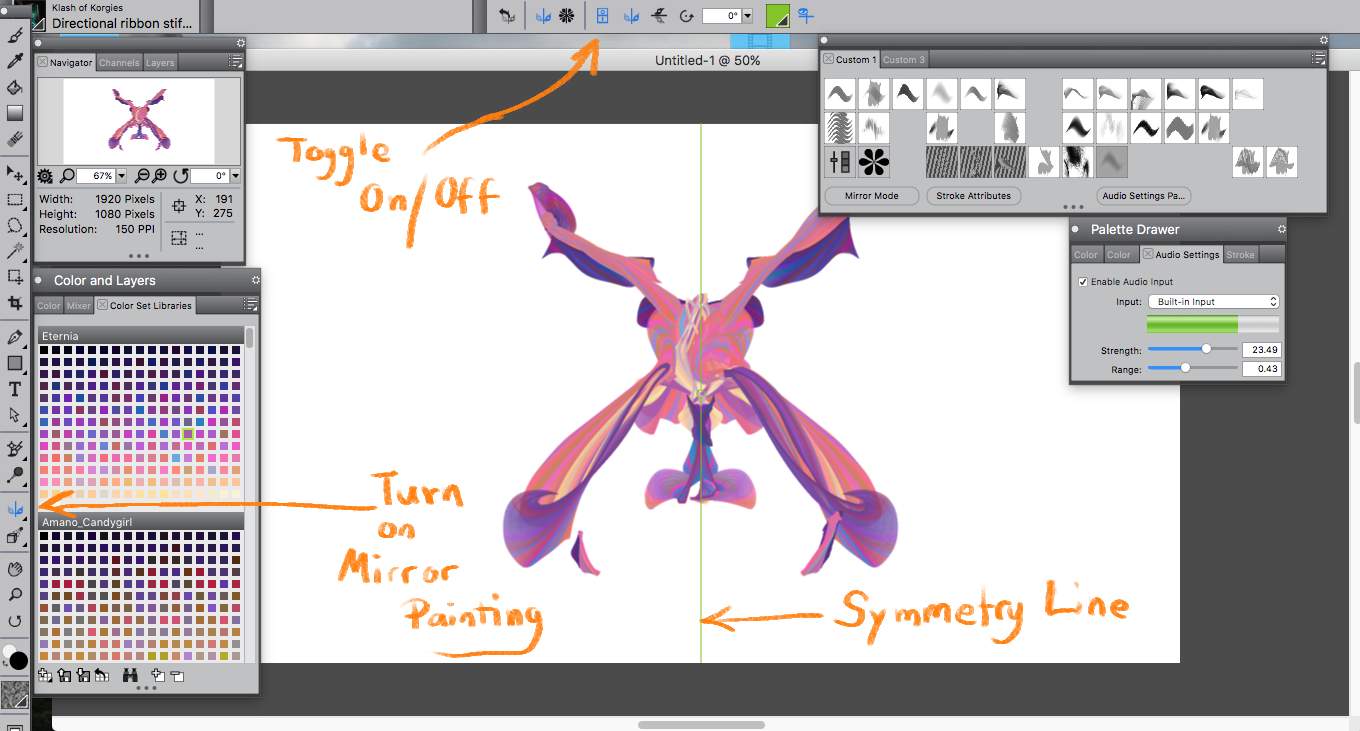Click the Stroke Attributes button

point(973,196)
